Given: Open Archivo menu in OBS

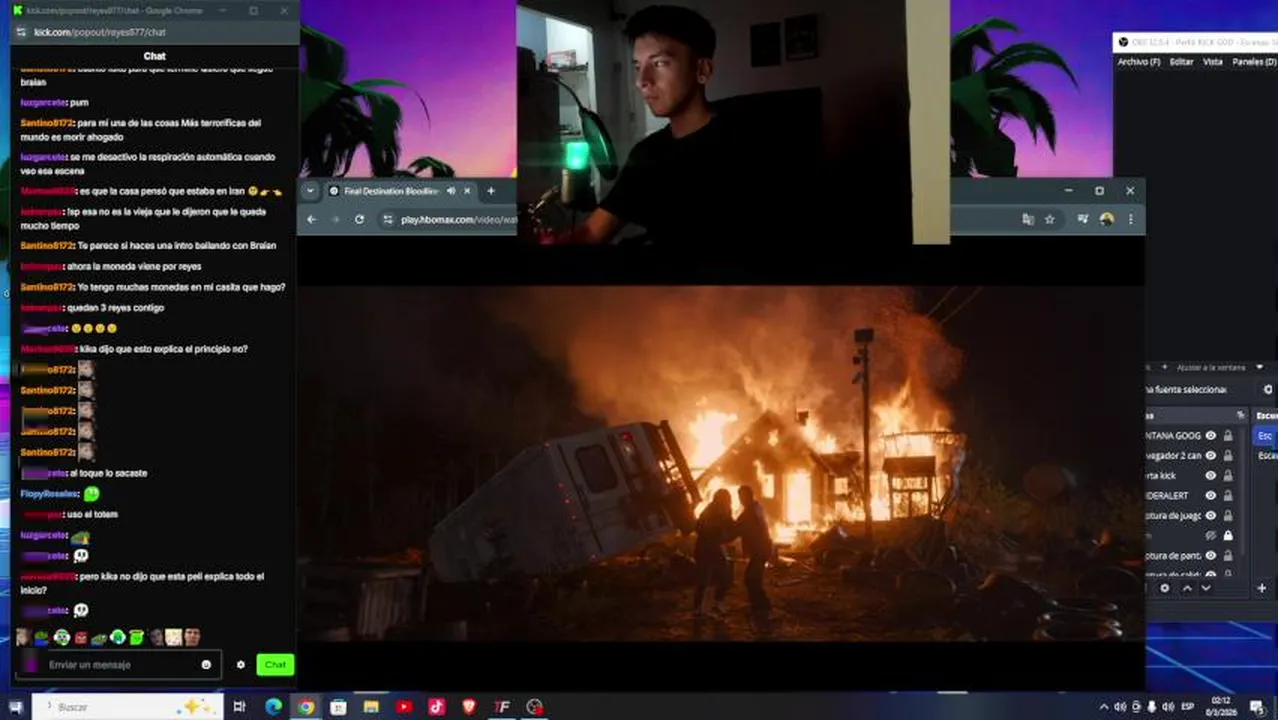Looking at the screenshot, I should pyautogui.click(x=1139, y=62).
